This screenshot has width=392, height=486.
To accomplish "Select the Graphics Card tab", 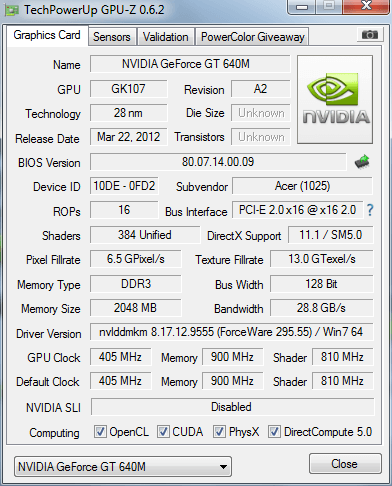I will (x=47, y=35).
